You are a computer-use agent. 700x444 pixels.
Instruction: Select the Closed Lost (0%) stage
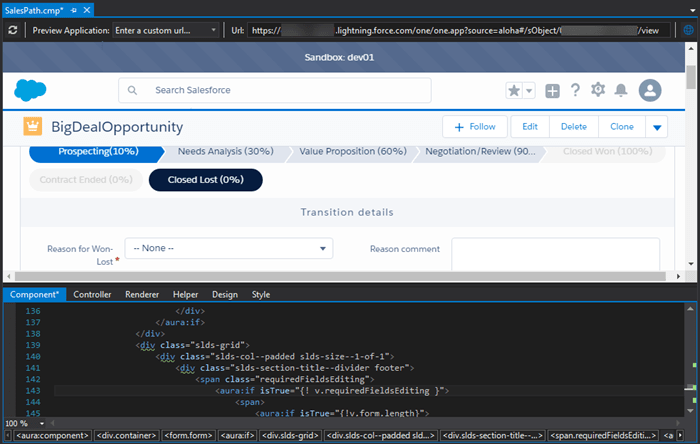tap(206, 180)
